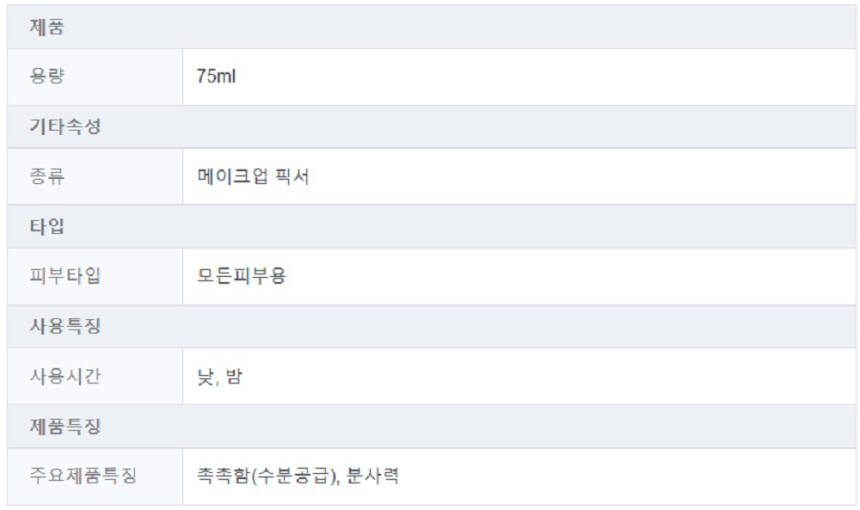860x510 pixels.
Task: Click the 촉촉함 feature text
Action: tap(224, 476)
